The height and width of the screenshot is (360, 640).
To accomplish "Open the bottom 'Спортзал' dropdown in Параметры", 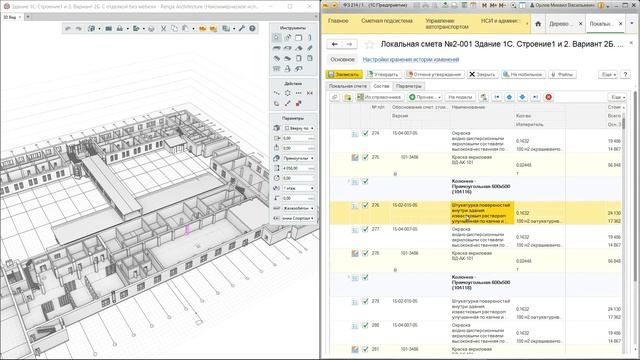I will 299,218.
